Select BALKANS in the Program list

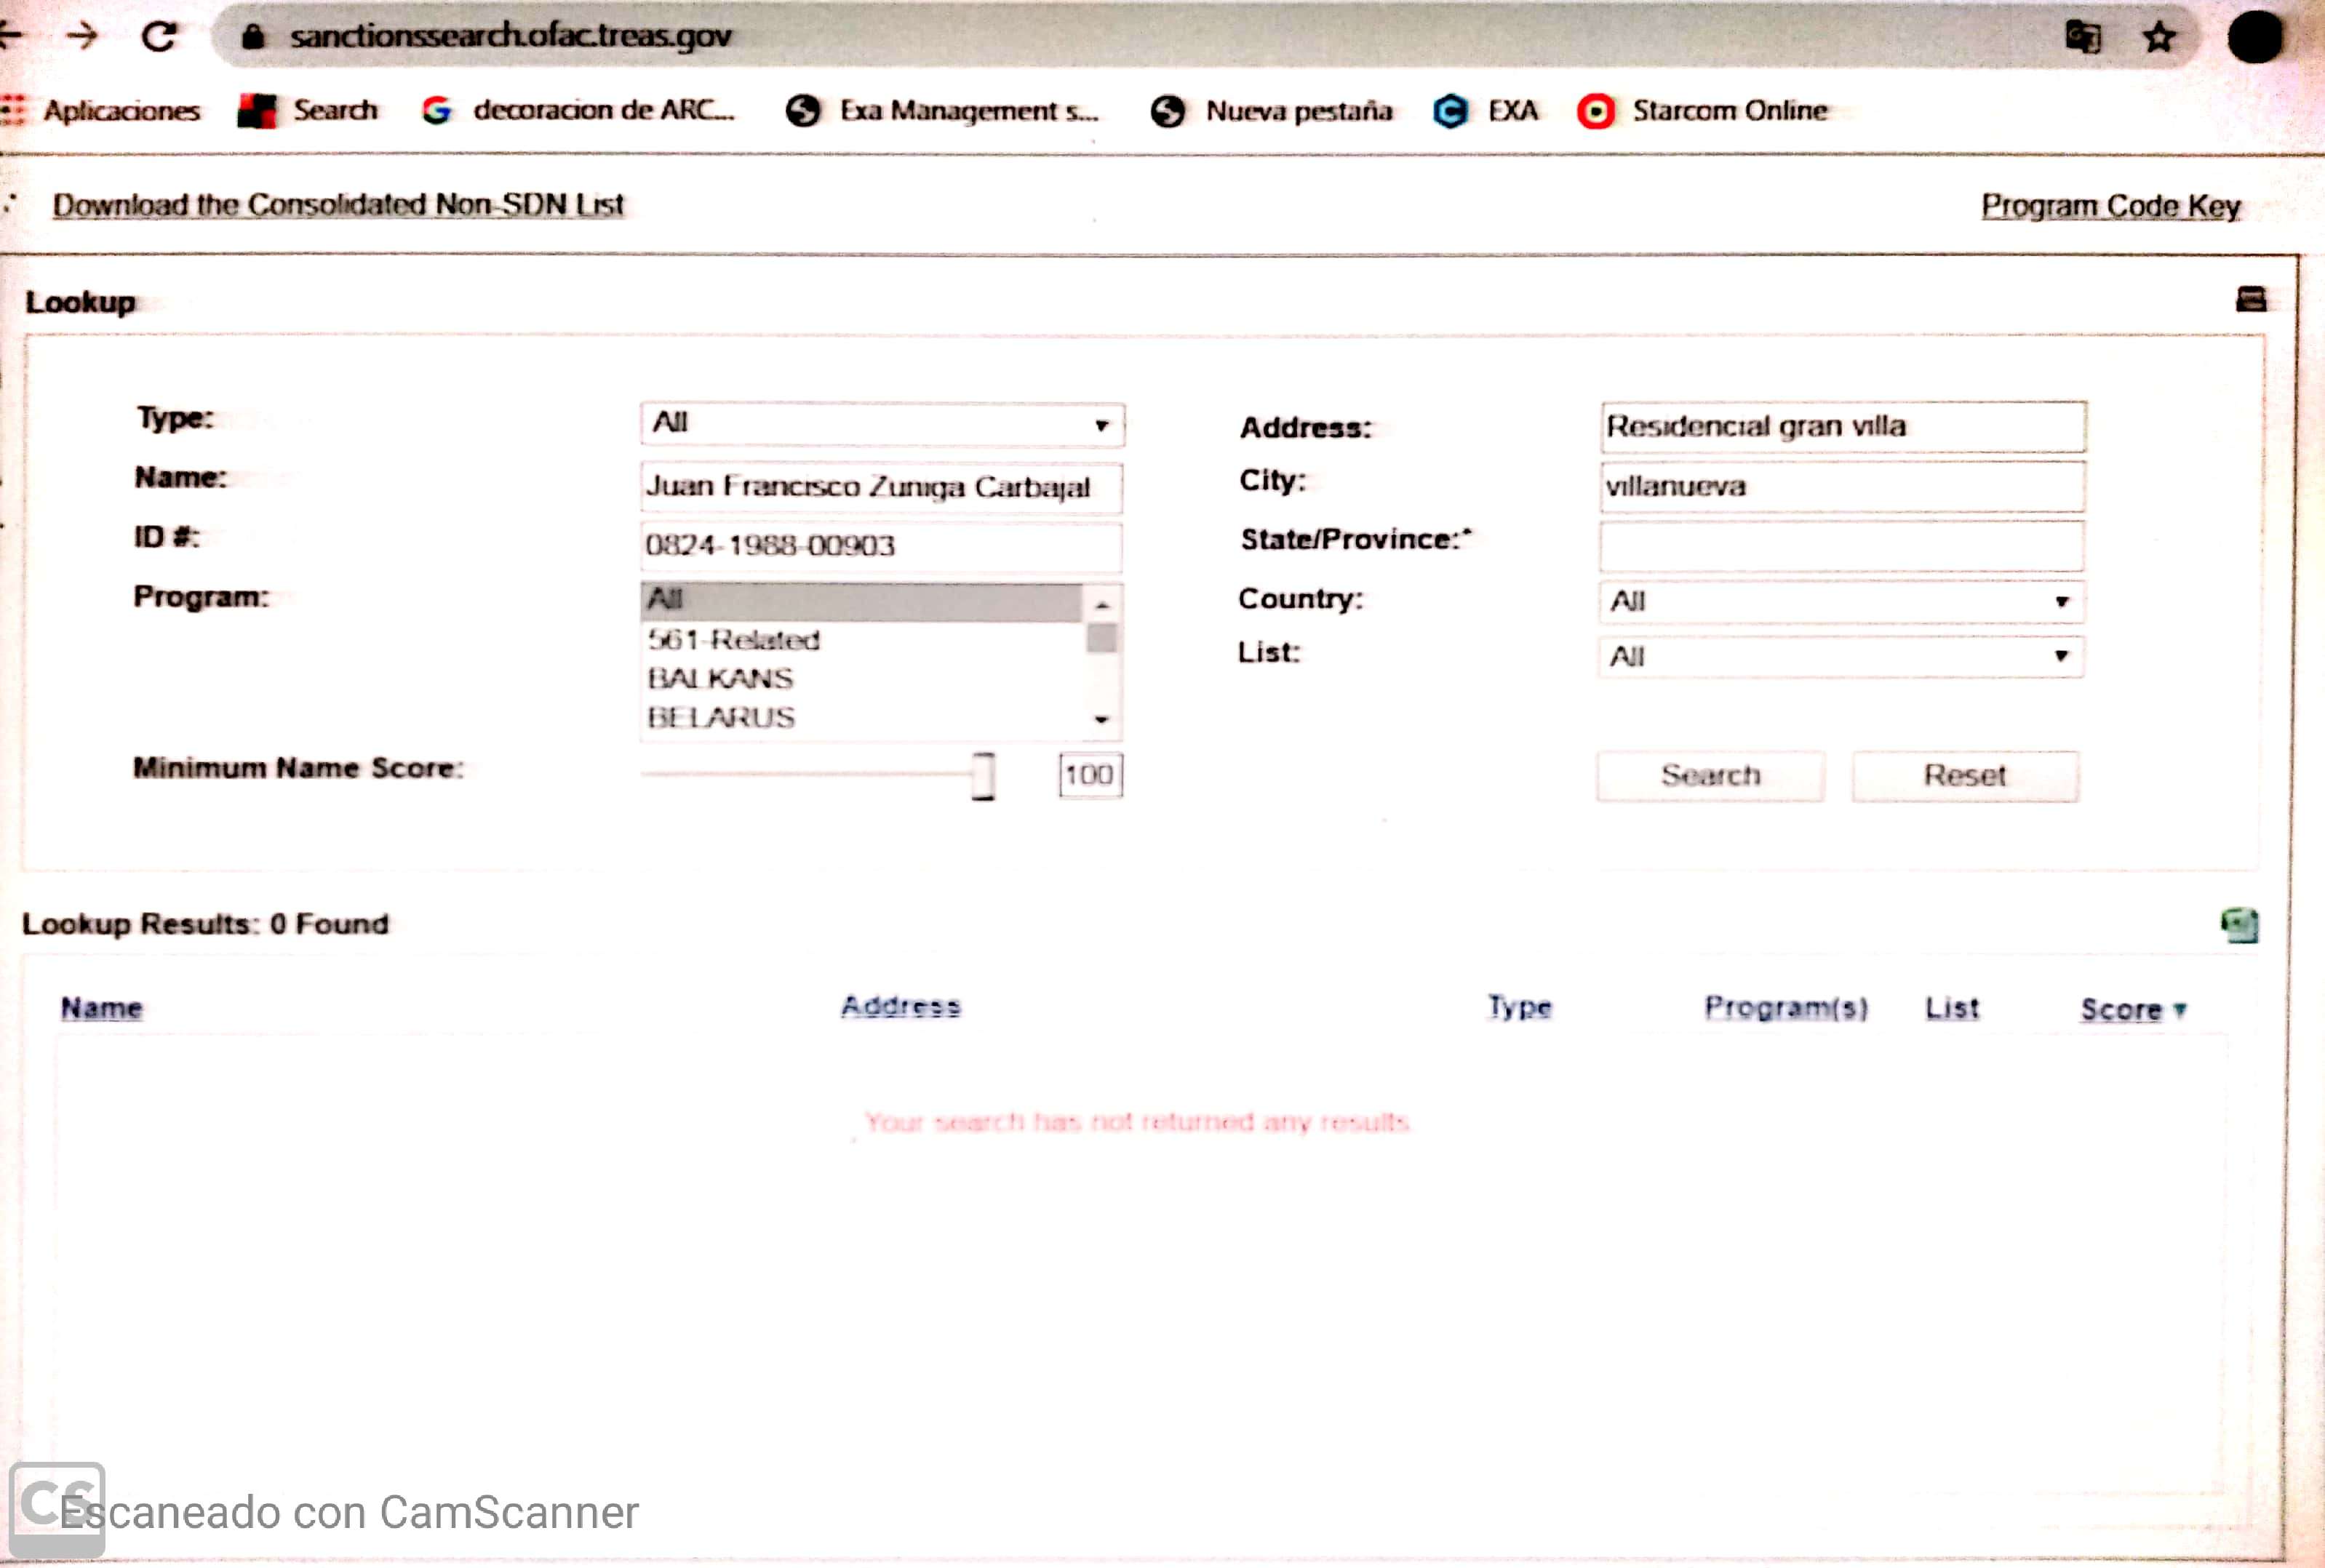(720, 679)
